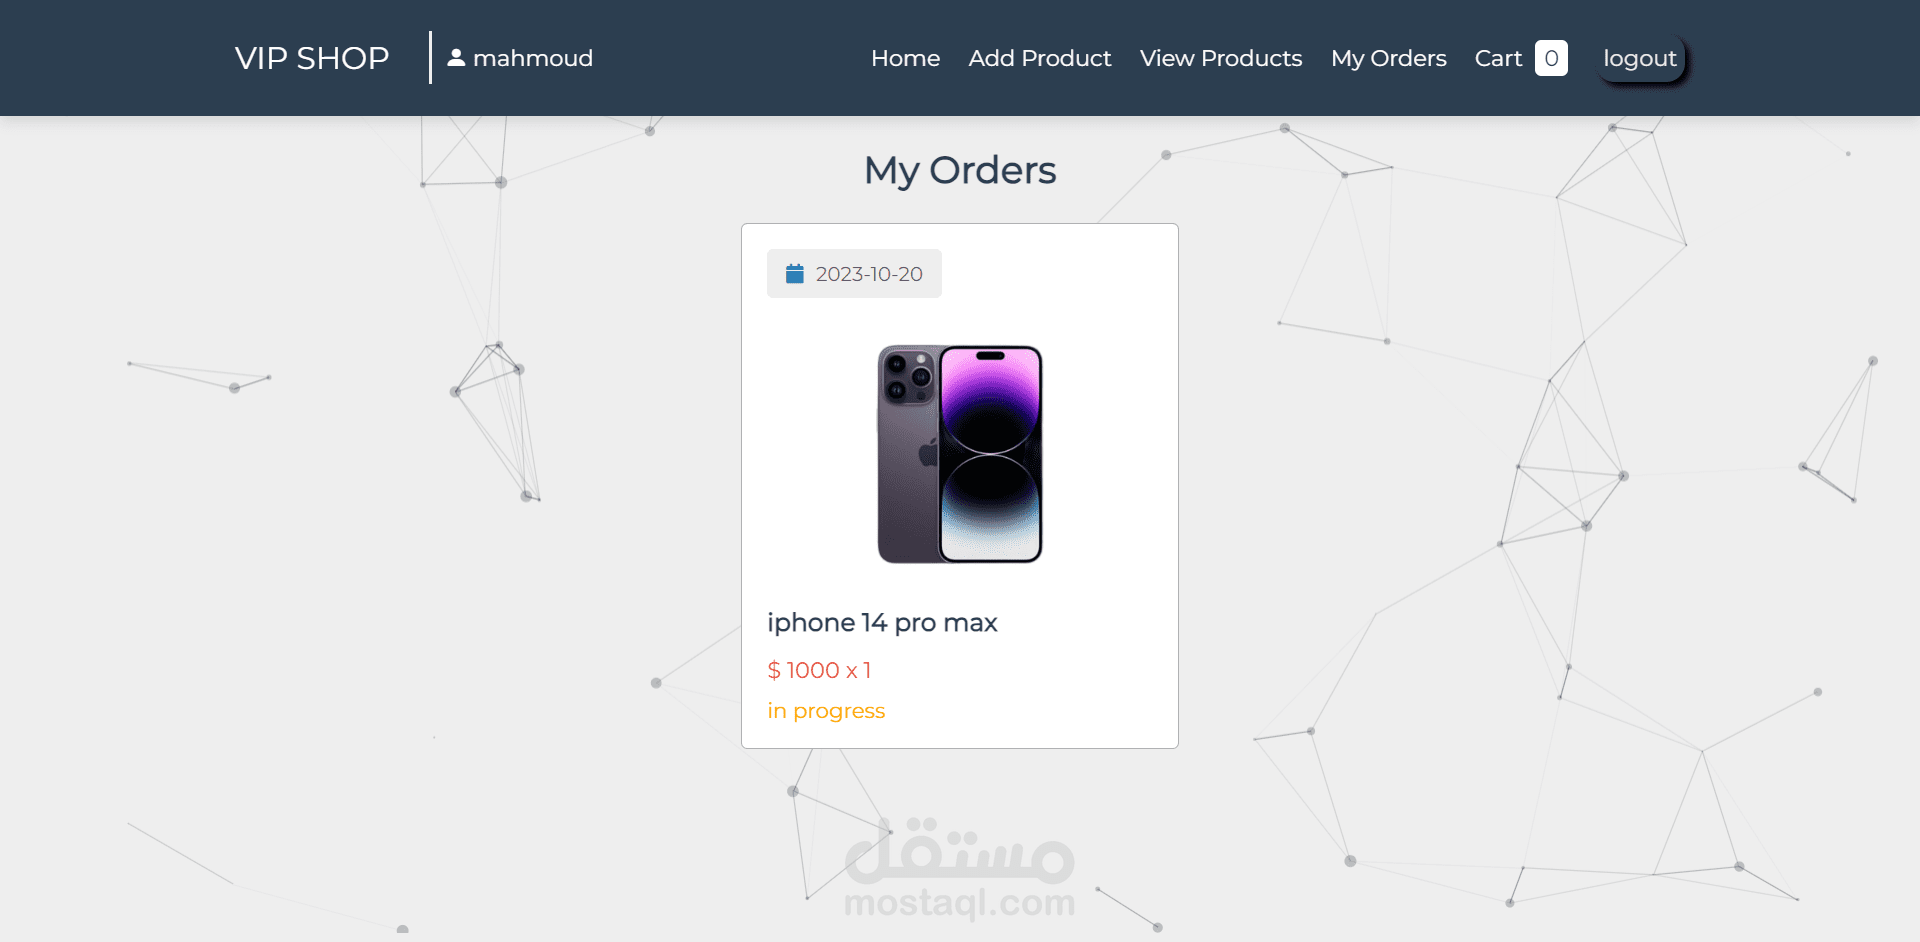Open the View Products menu item
The width and height of the screenshot is (1920, 942).
pos(1221,58)
